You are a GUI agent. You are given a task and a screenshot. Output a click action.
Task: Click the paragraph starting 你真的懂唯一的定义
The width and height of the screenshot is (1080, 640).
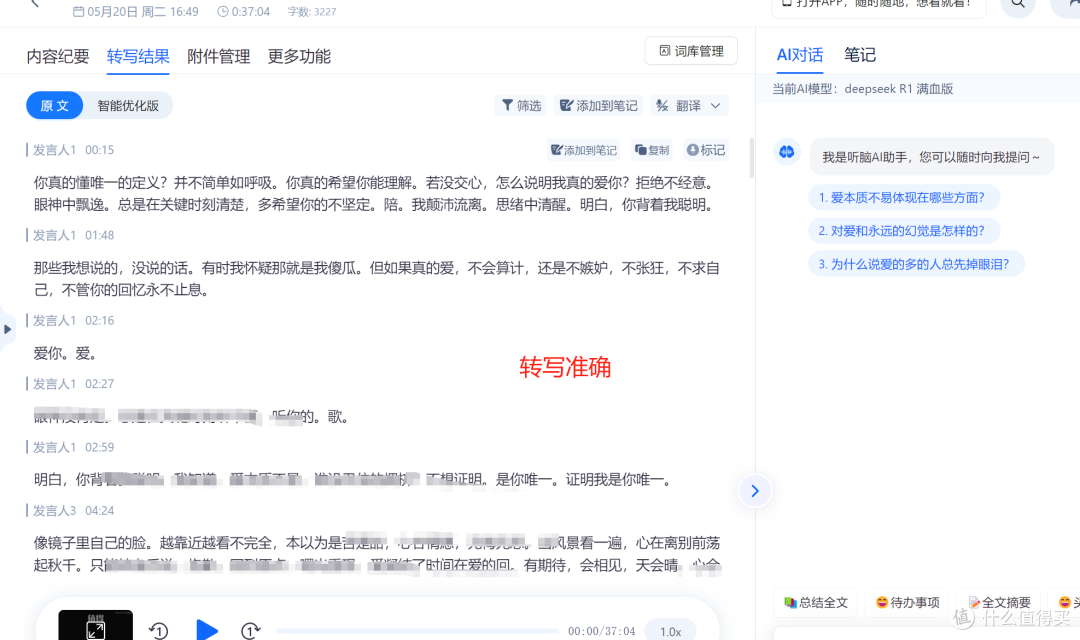click(377, 194)
